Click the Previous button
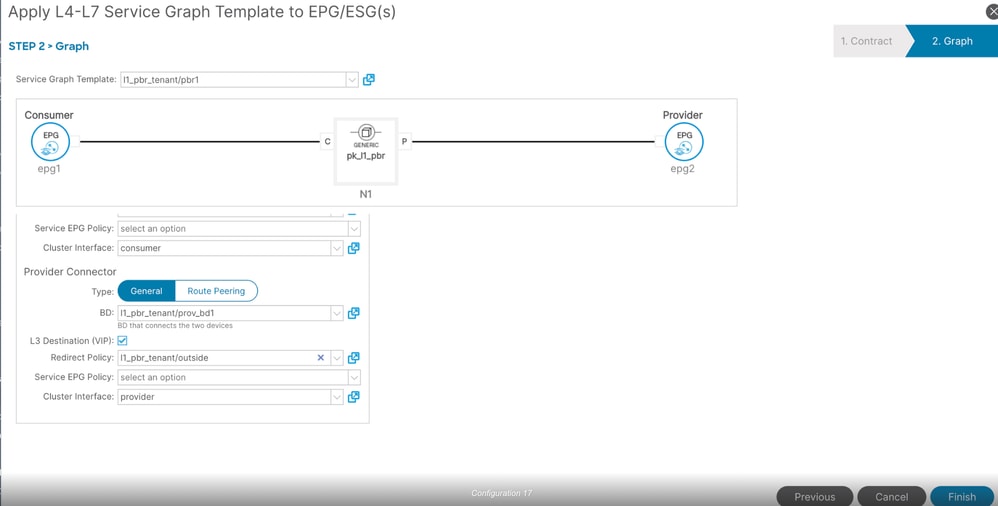This screenshot has width=998, height=506. click(x=815, y=496)
